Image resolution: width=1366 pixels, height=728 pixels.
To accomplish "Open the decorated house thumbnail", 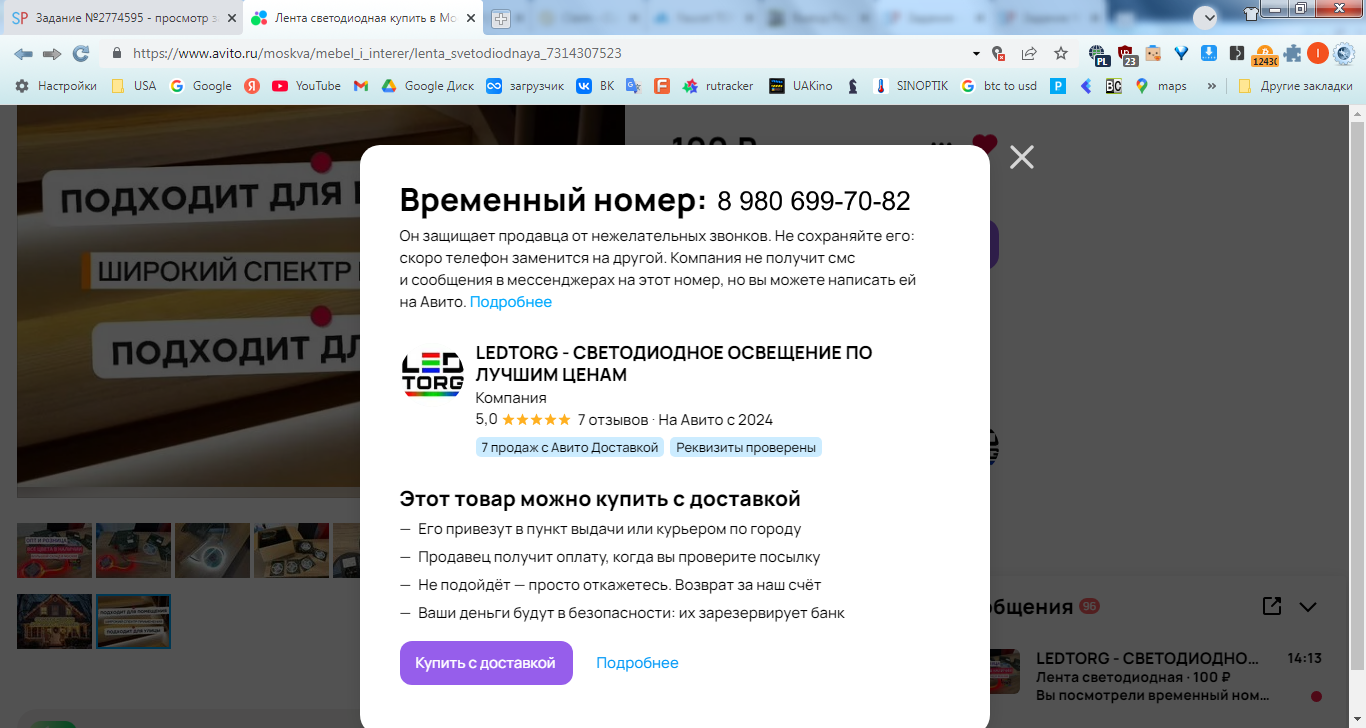I will (54, 621).
